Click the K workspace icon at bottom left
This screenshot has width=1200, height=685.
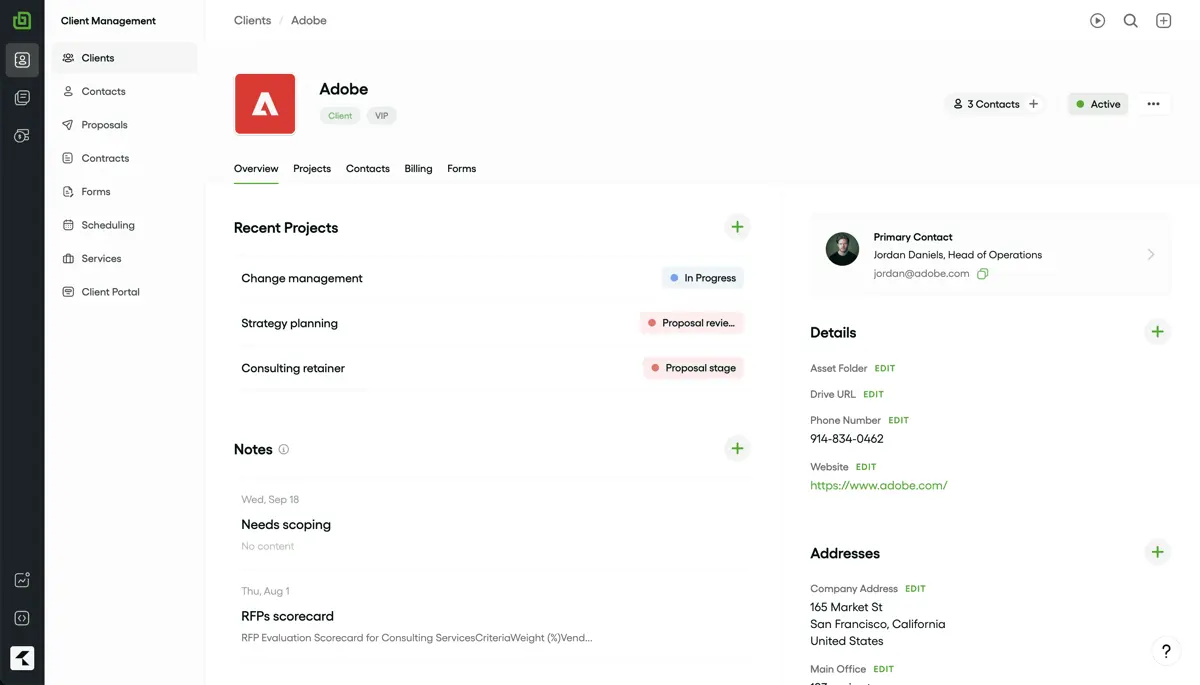point(22,657)
